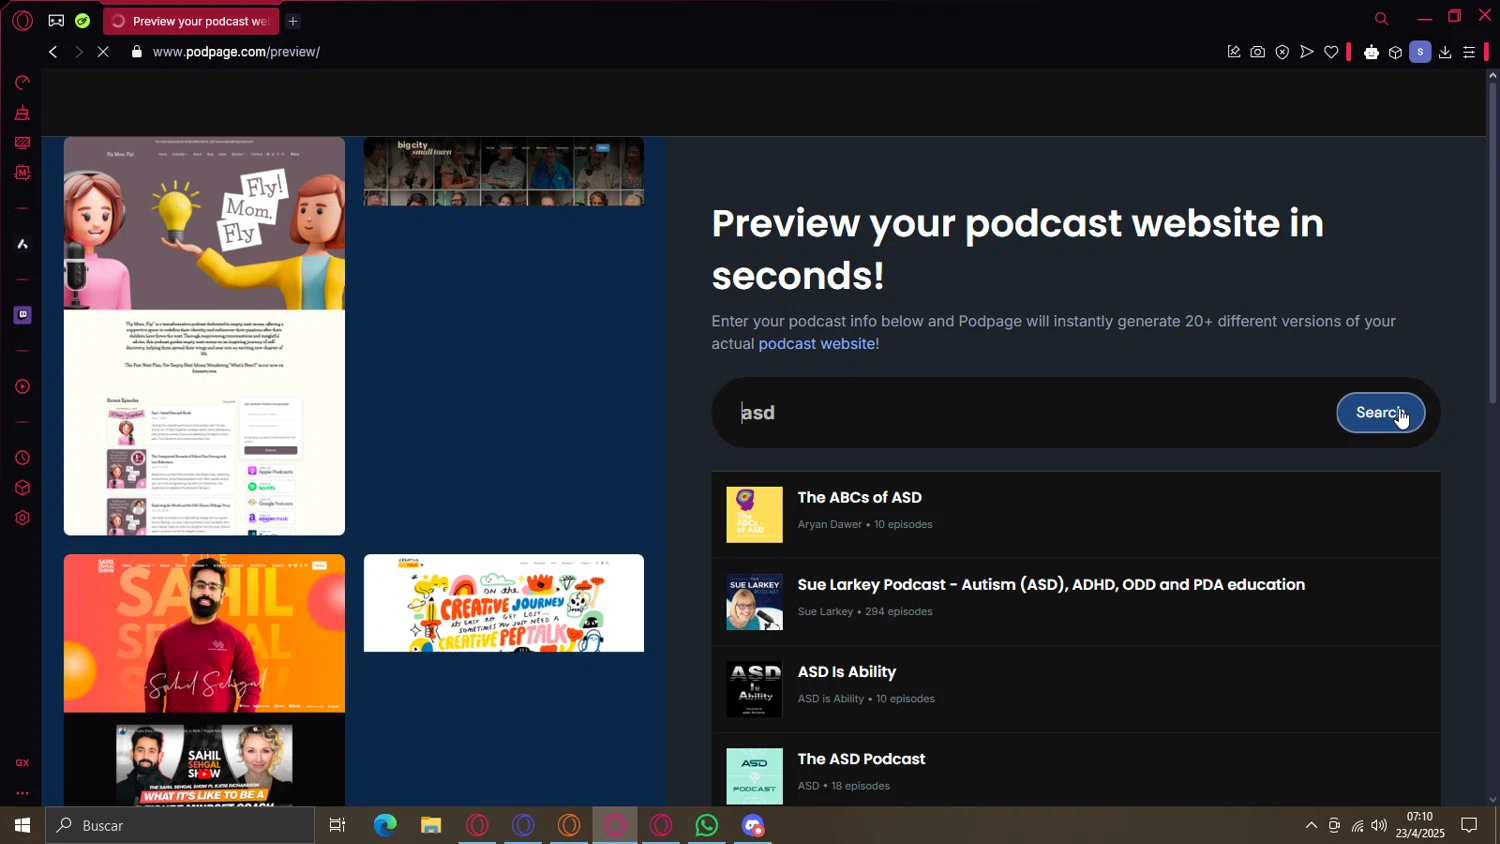Open the Player icon in sidebar
This screenshot has height=844, width=1500.
(x=22, y=387)
